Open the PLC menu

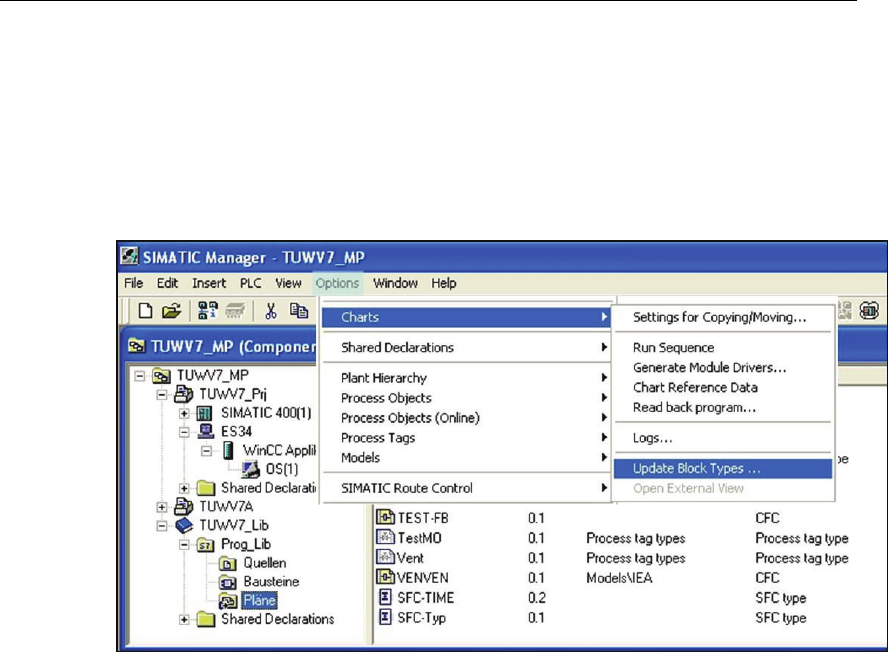pyautogui.click(x=250, y=283)
